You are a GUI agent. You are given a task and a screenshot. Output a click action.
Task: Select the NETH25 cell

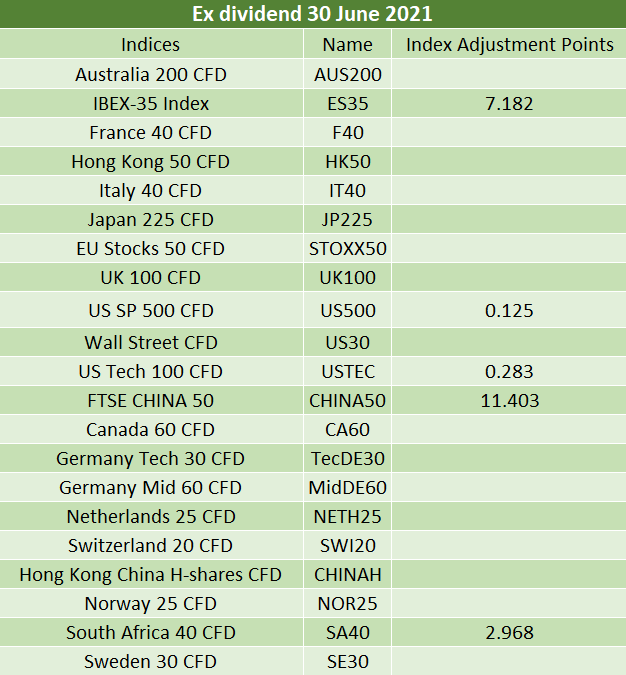pos(347,517)
